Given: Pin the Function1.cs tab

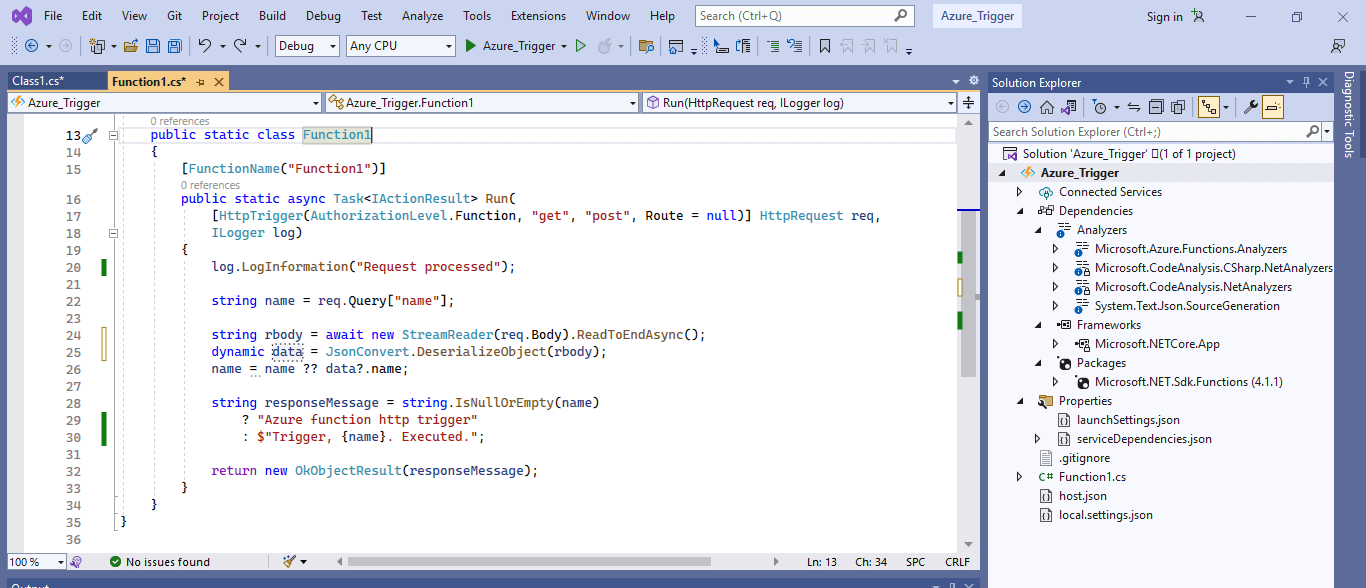Looking at the screenshot, I should pos(200,81).
